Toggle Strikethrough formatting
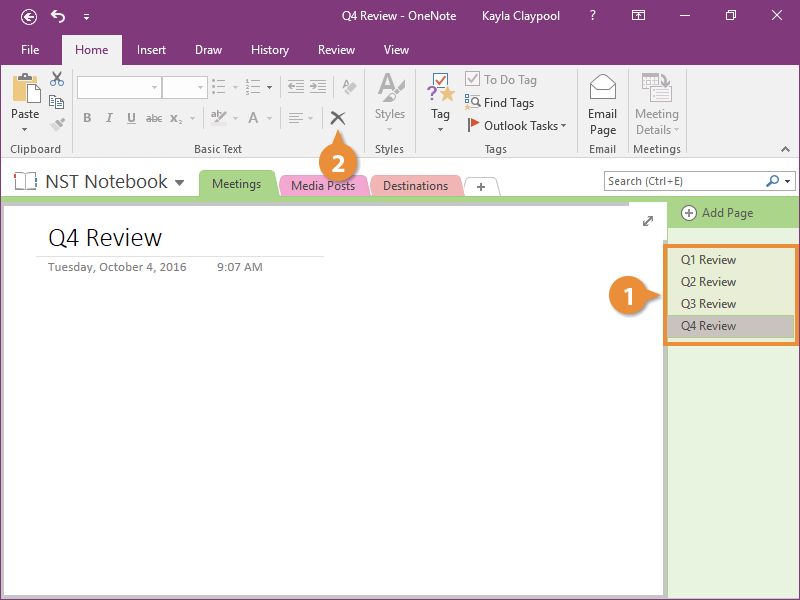 tap(154, 118)
